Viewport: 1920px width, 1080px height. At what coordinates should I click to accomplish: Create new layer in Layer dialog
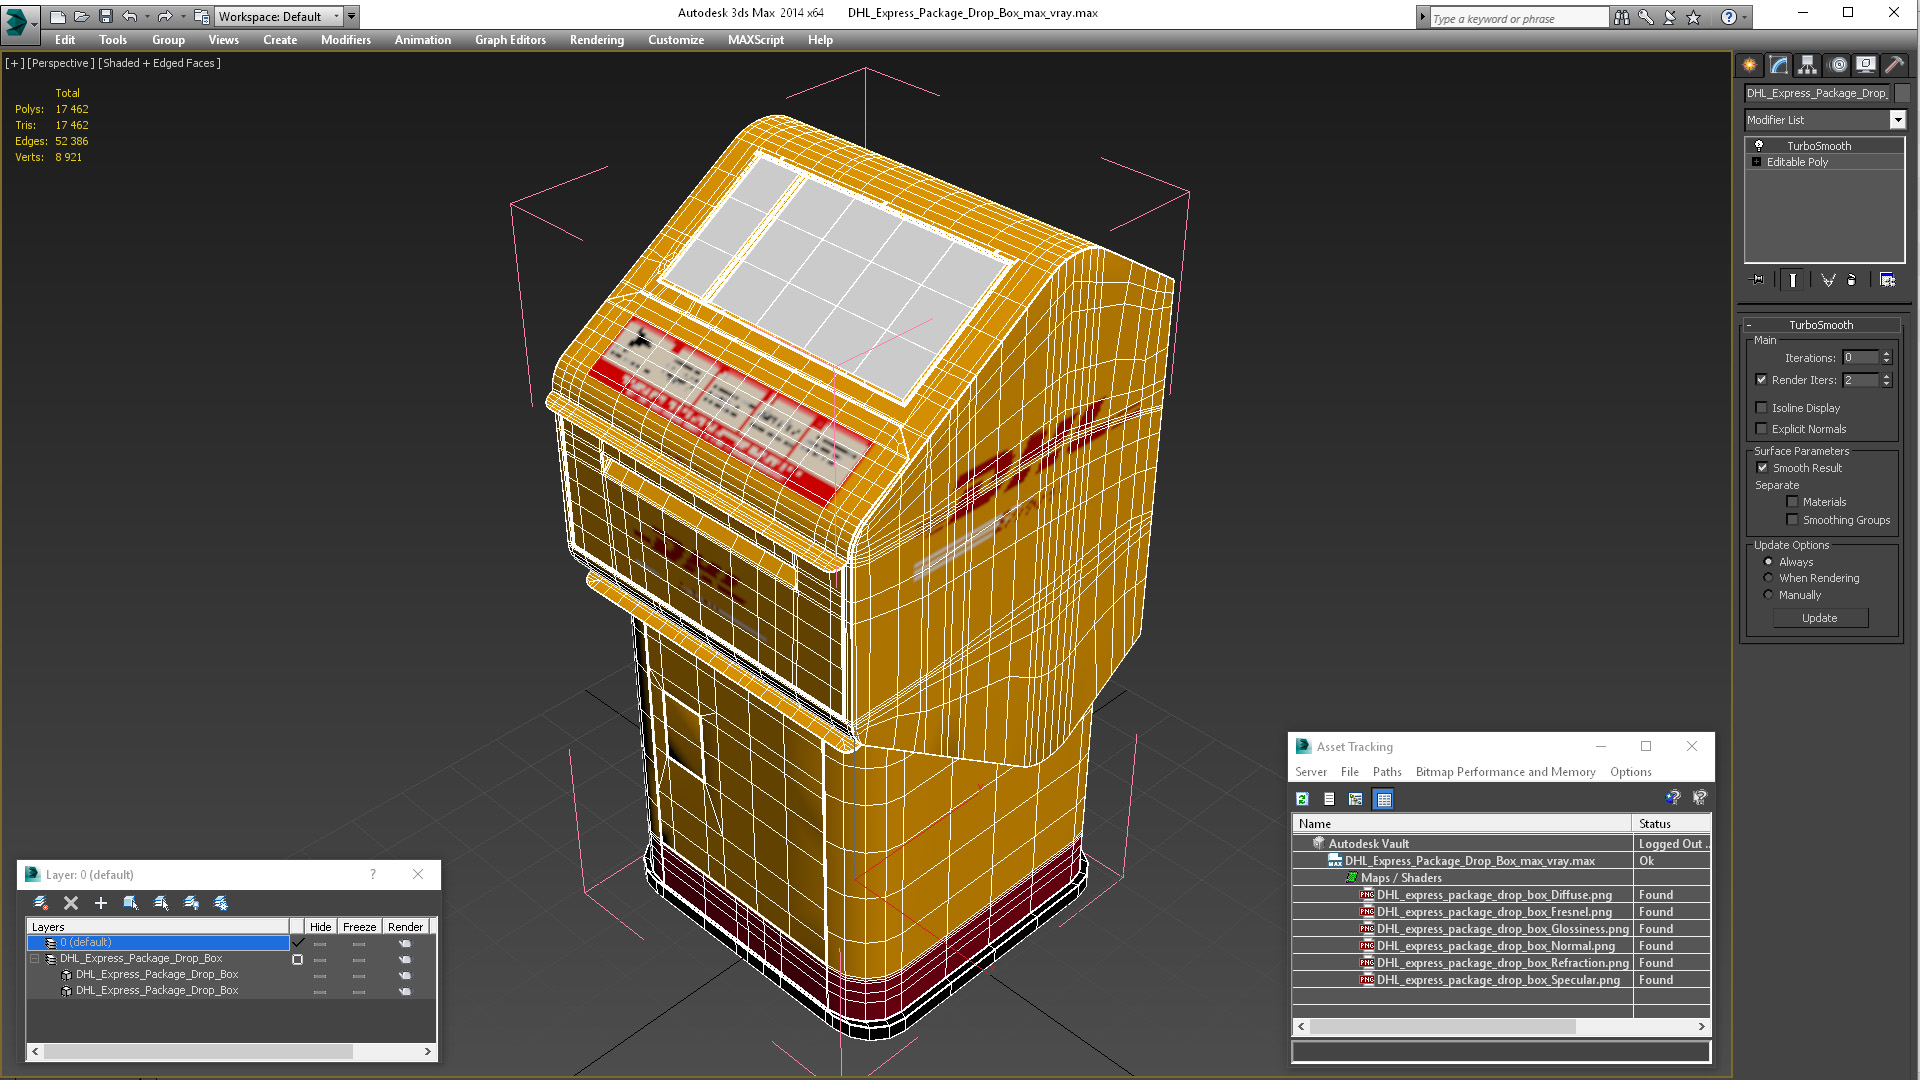(41, 903)
